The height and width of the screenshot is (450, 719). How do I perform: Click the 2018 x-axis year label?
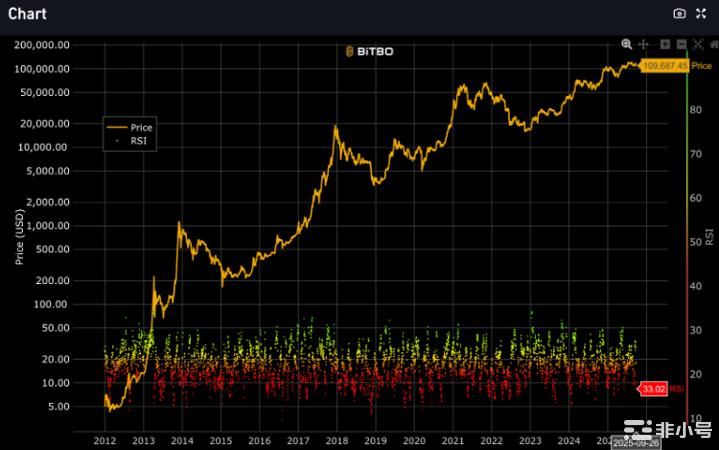[x=336, y=440]
